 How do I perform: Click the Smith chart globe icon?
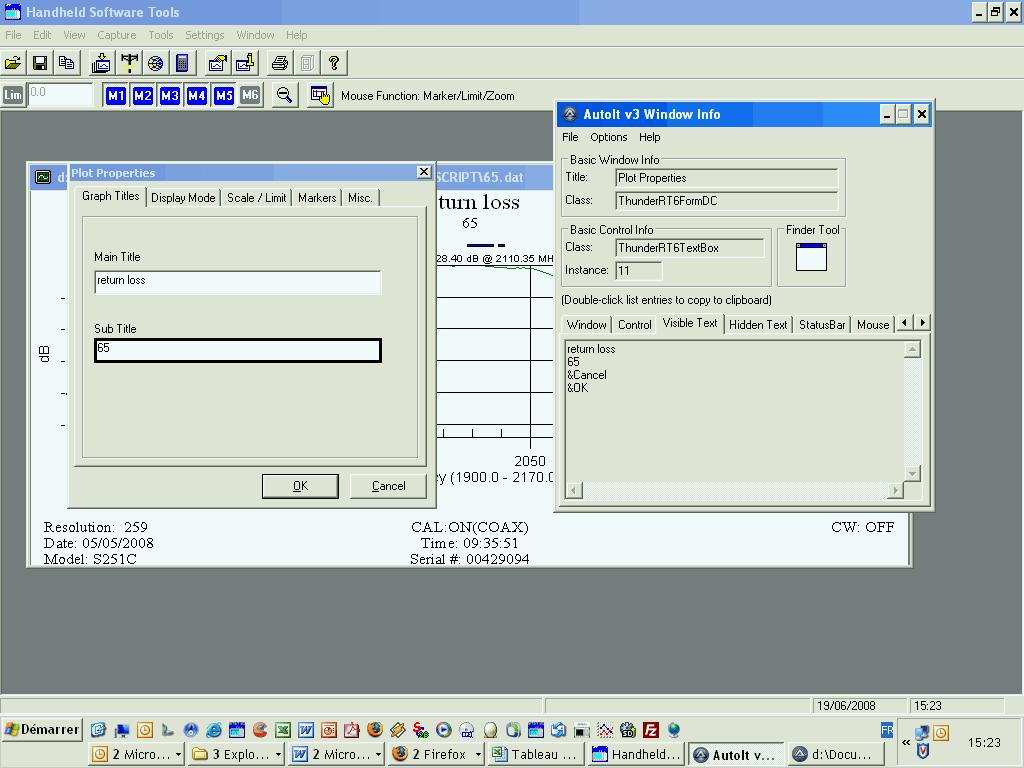(156, 63)
